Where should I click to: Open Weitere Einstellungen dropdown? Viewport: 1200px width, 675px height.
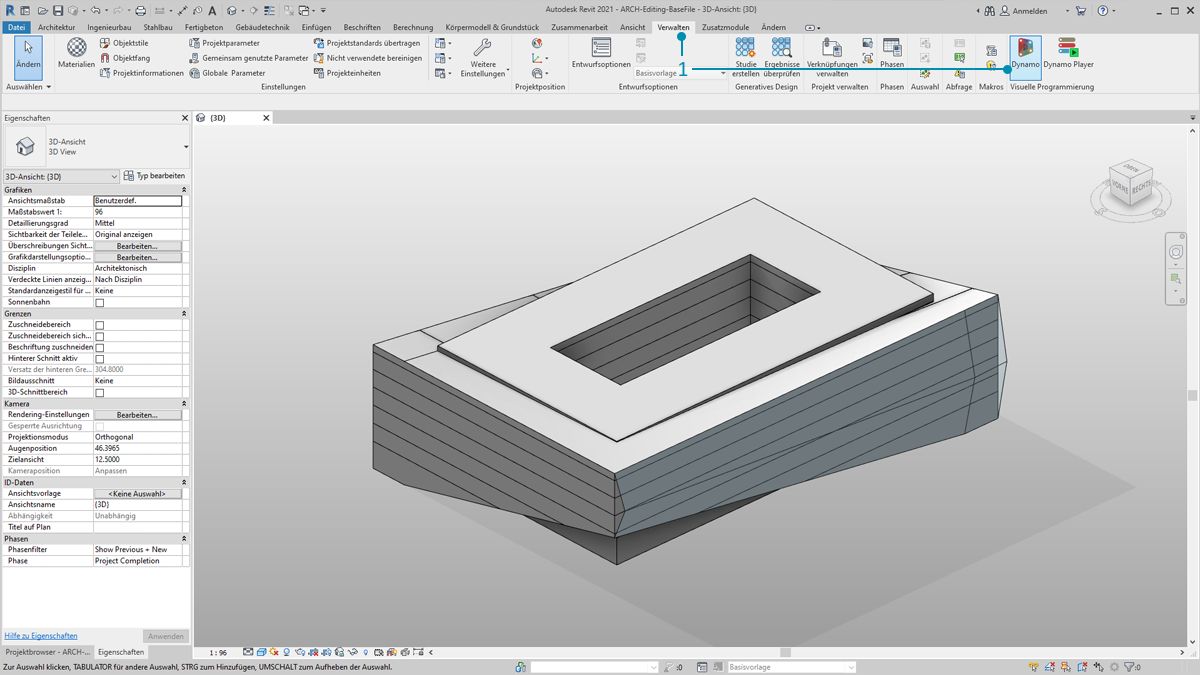click(x=484, y=58)
